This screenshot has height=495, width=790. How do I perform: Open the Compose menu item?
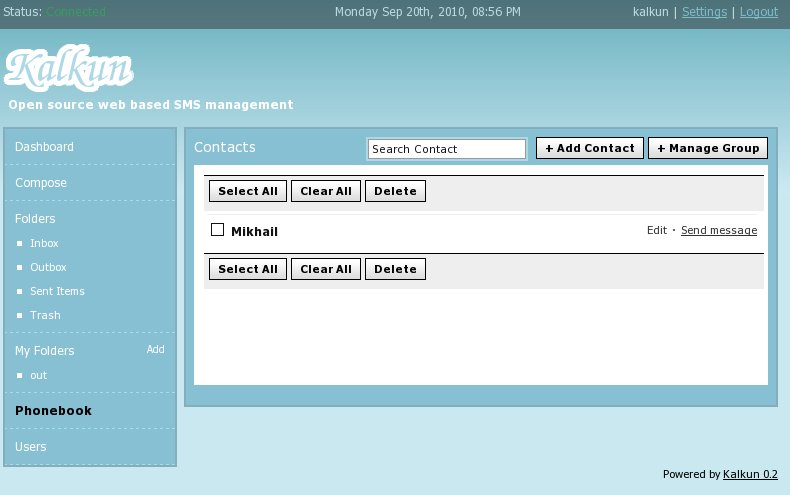point(41,182)
